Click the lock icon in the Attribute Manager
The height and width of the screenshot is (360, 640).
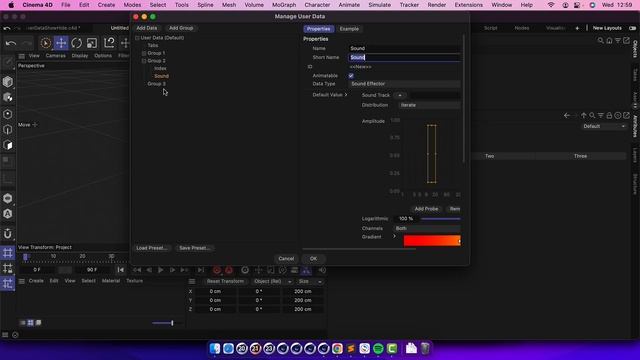click(609, 116)
